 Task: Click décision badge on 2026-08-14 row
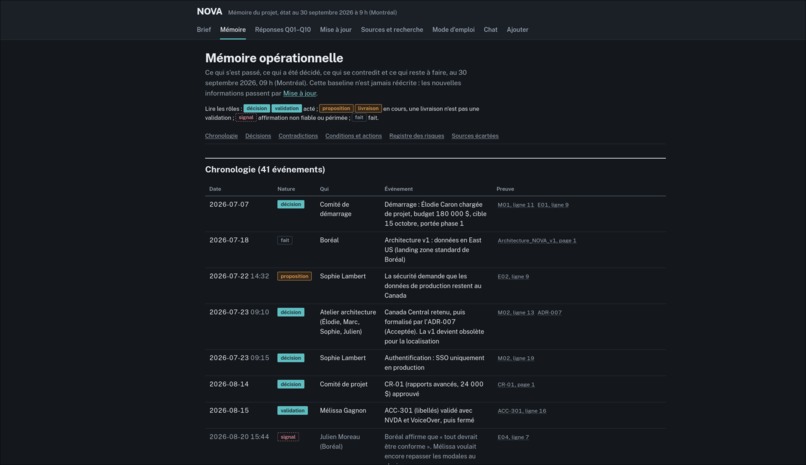pos(291,384)
